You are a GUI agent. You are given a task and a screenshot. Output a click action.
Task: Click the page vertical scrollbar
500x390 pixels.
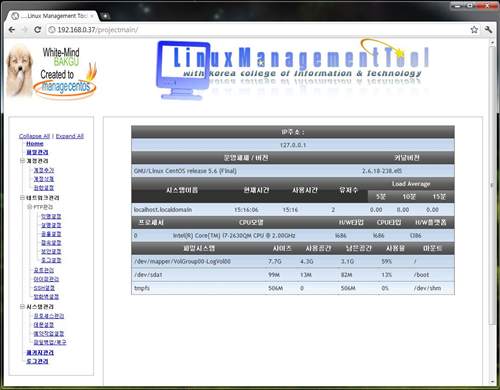point(492,185)
